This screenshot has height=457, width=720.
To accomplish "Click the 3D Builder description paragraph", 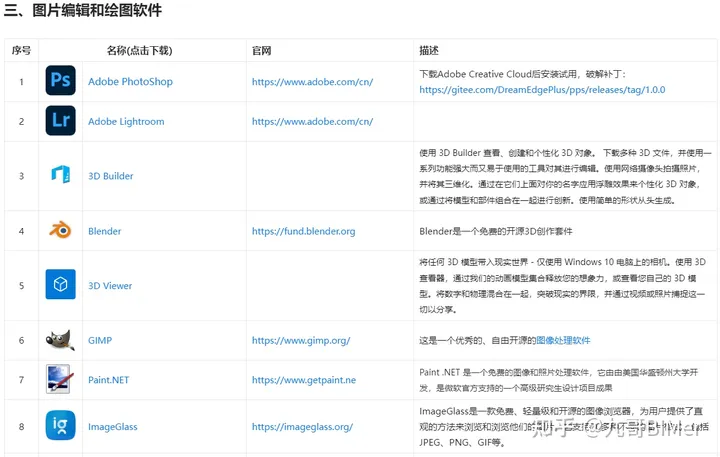I will pos(565,176).
